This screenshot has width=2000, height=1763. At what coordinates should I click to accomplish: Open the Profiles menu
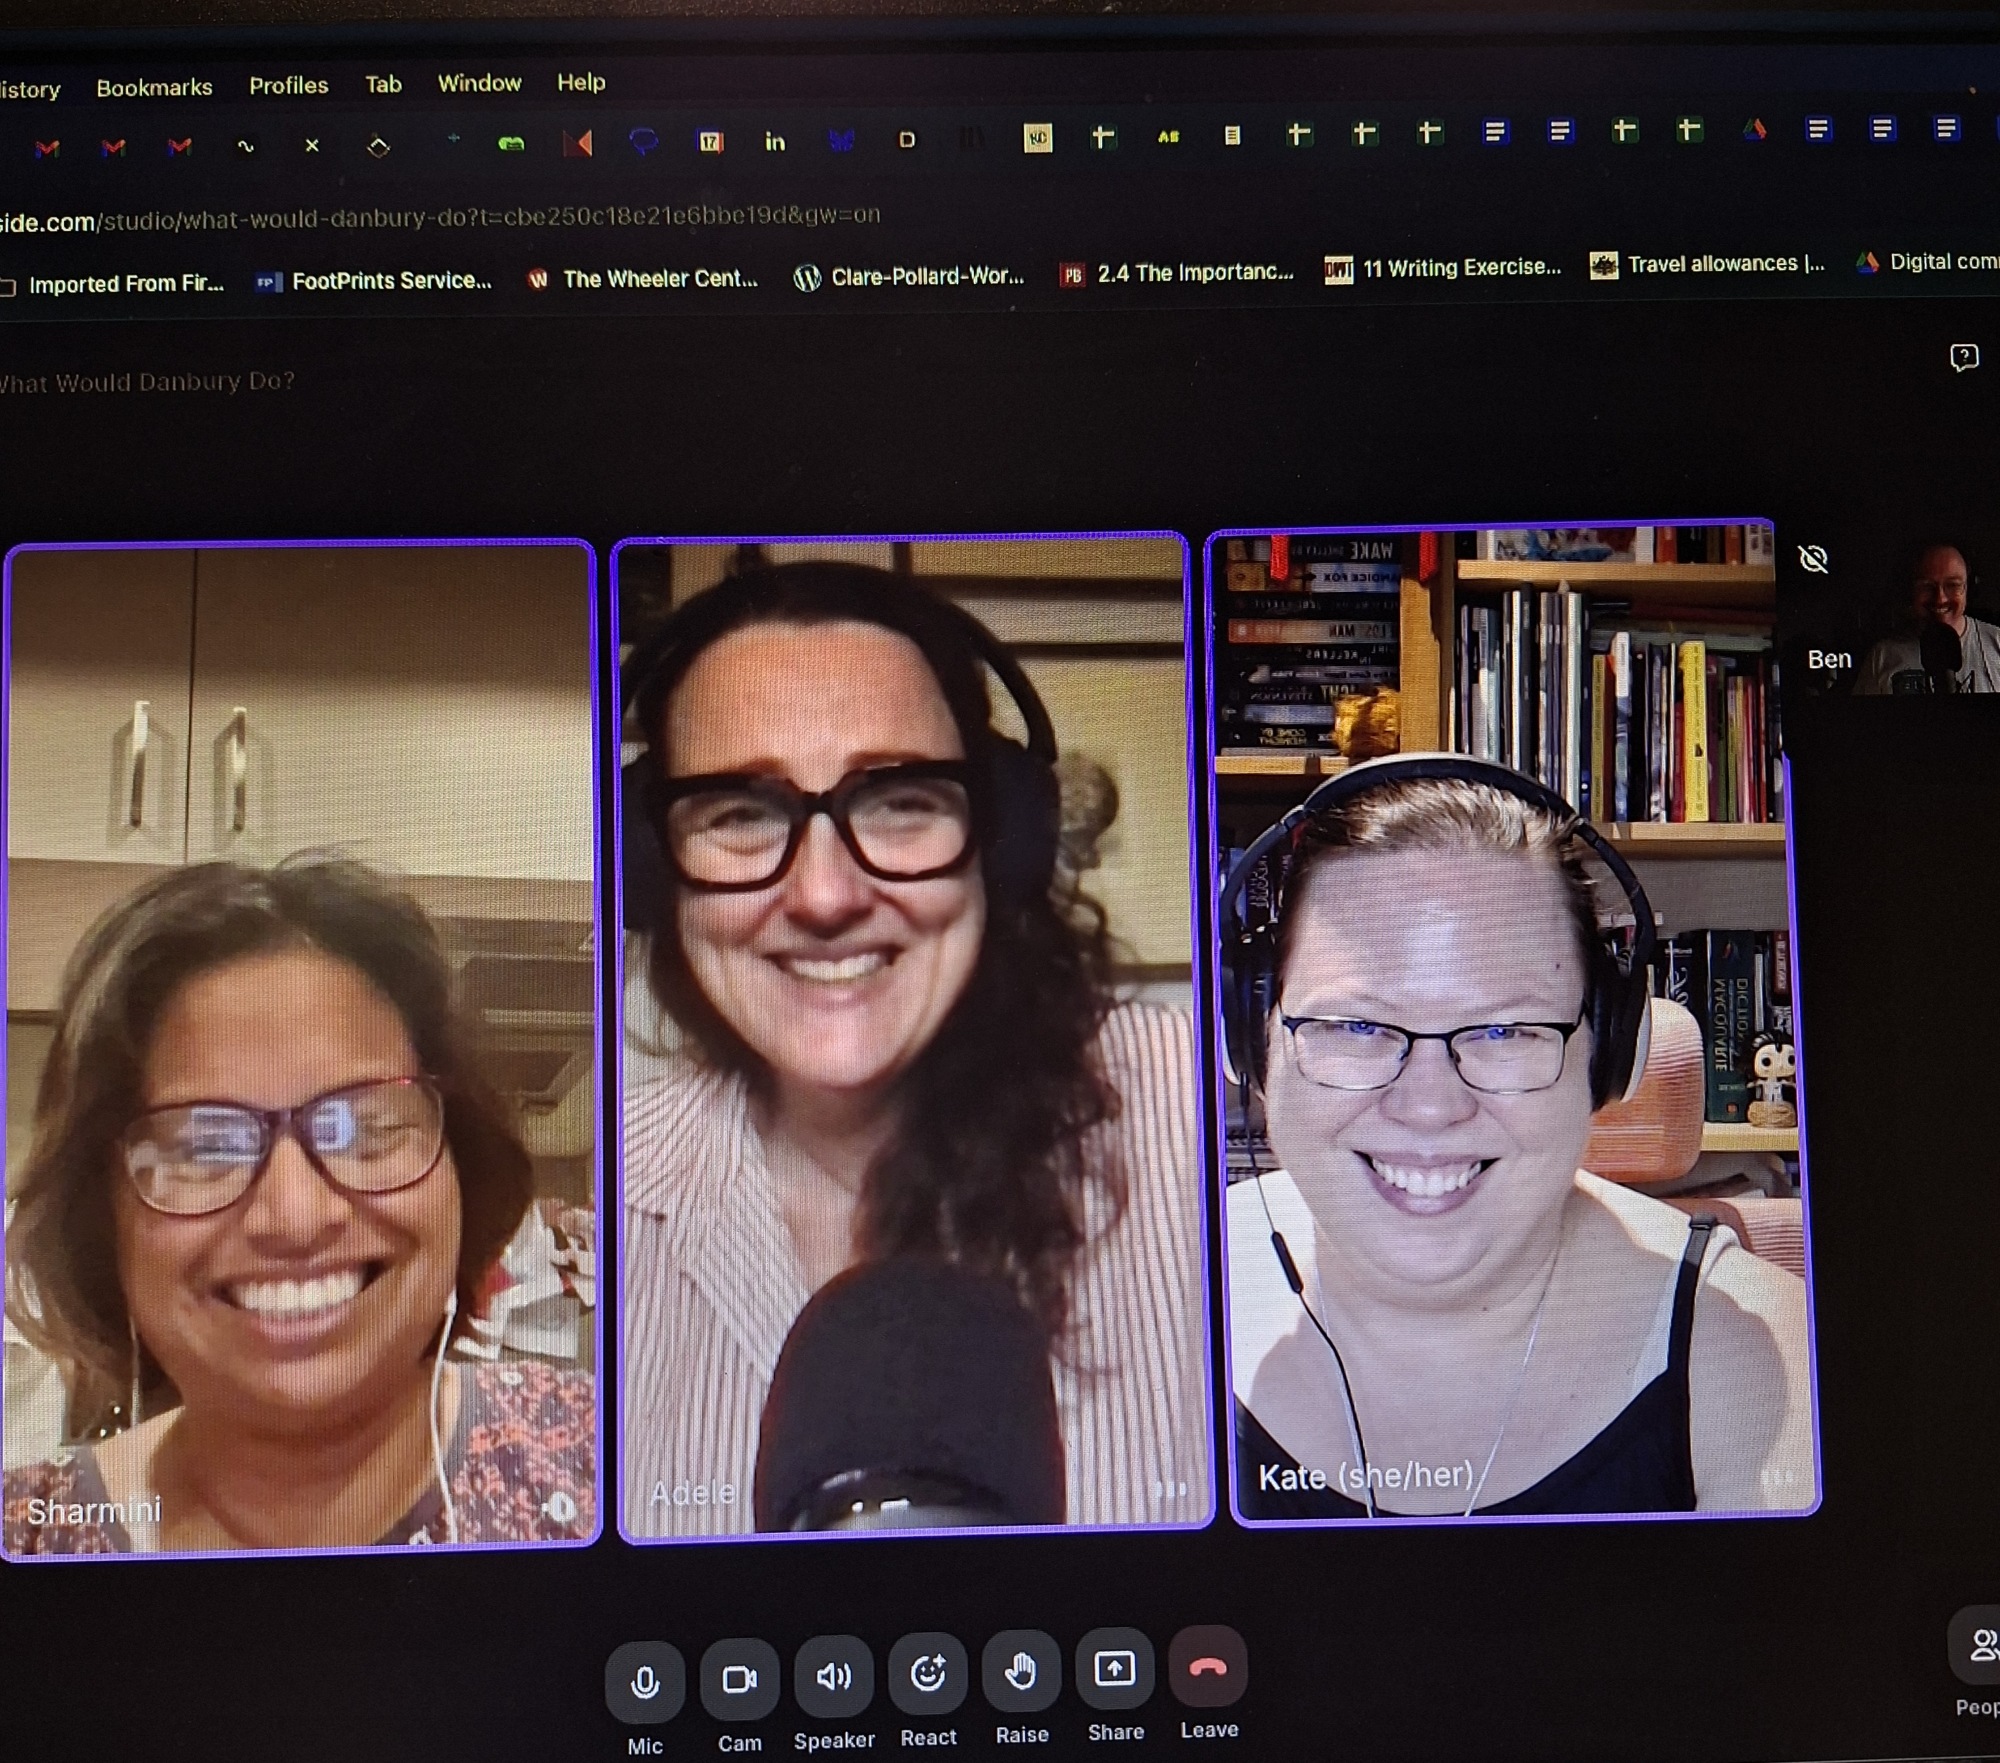(x=288, y=85)
